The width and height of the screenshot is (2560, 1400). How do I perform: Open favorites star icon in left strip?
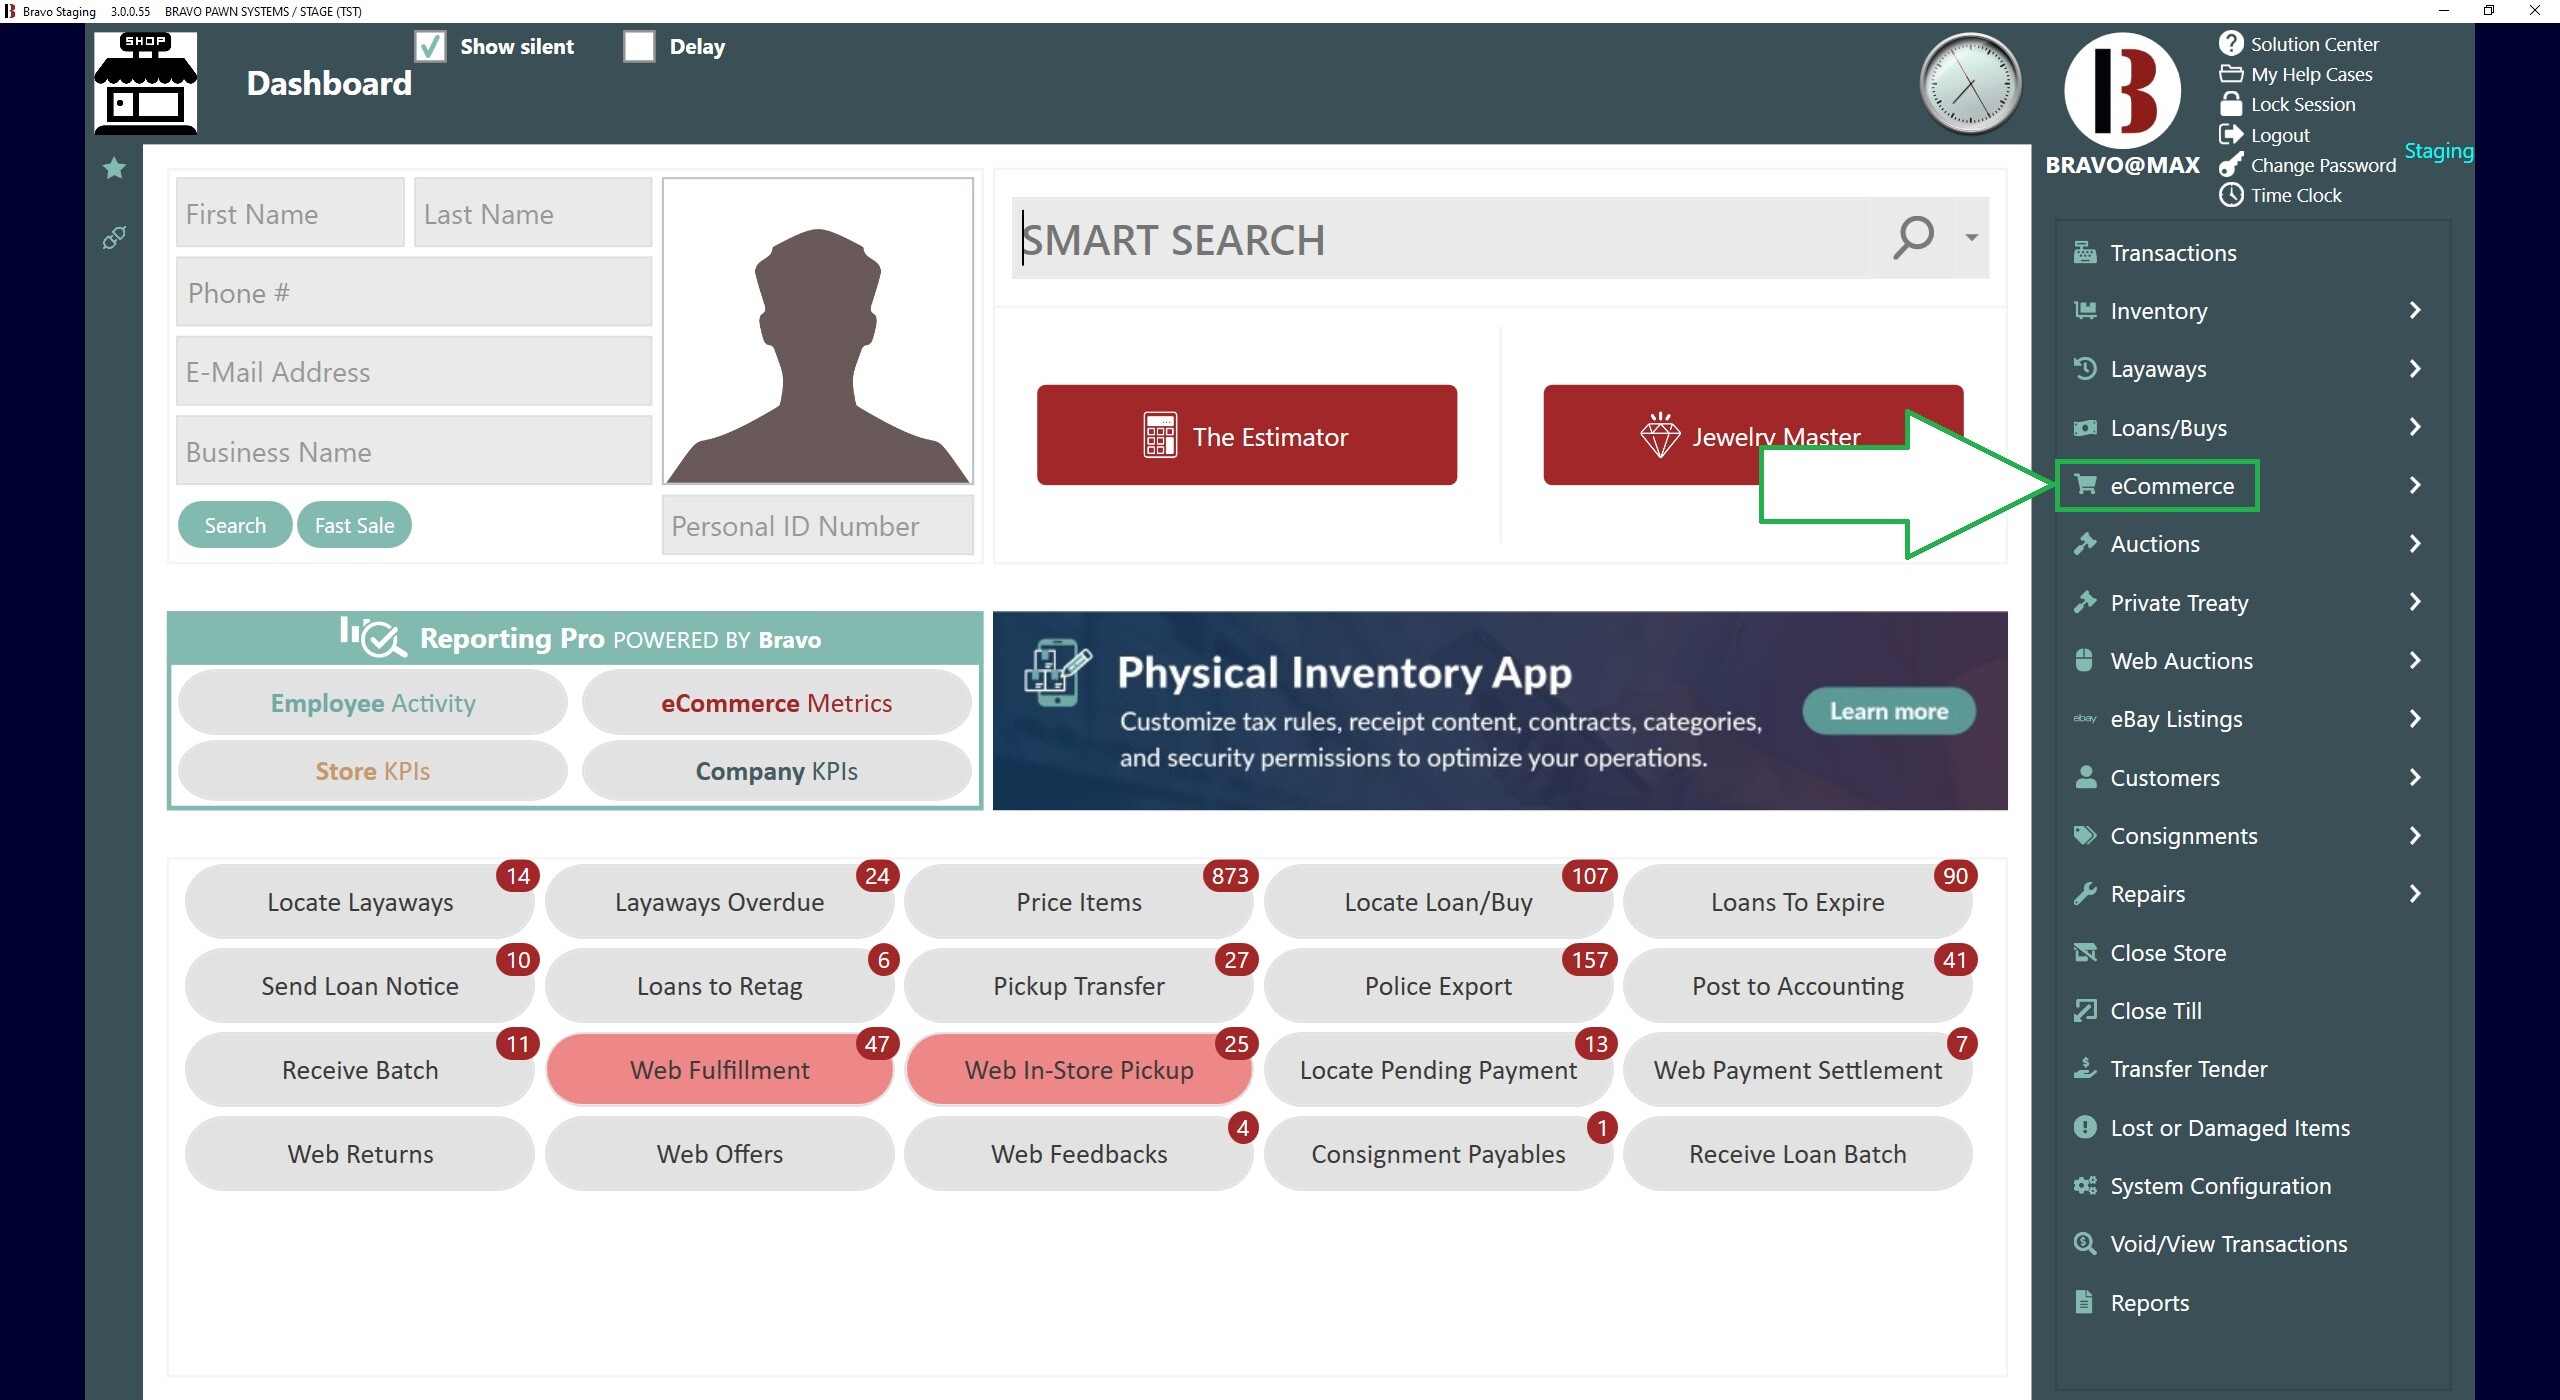click(114, 168)
